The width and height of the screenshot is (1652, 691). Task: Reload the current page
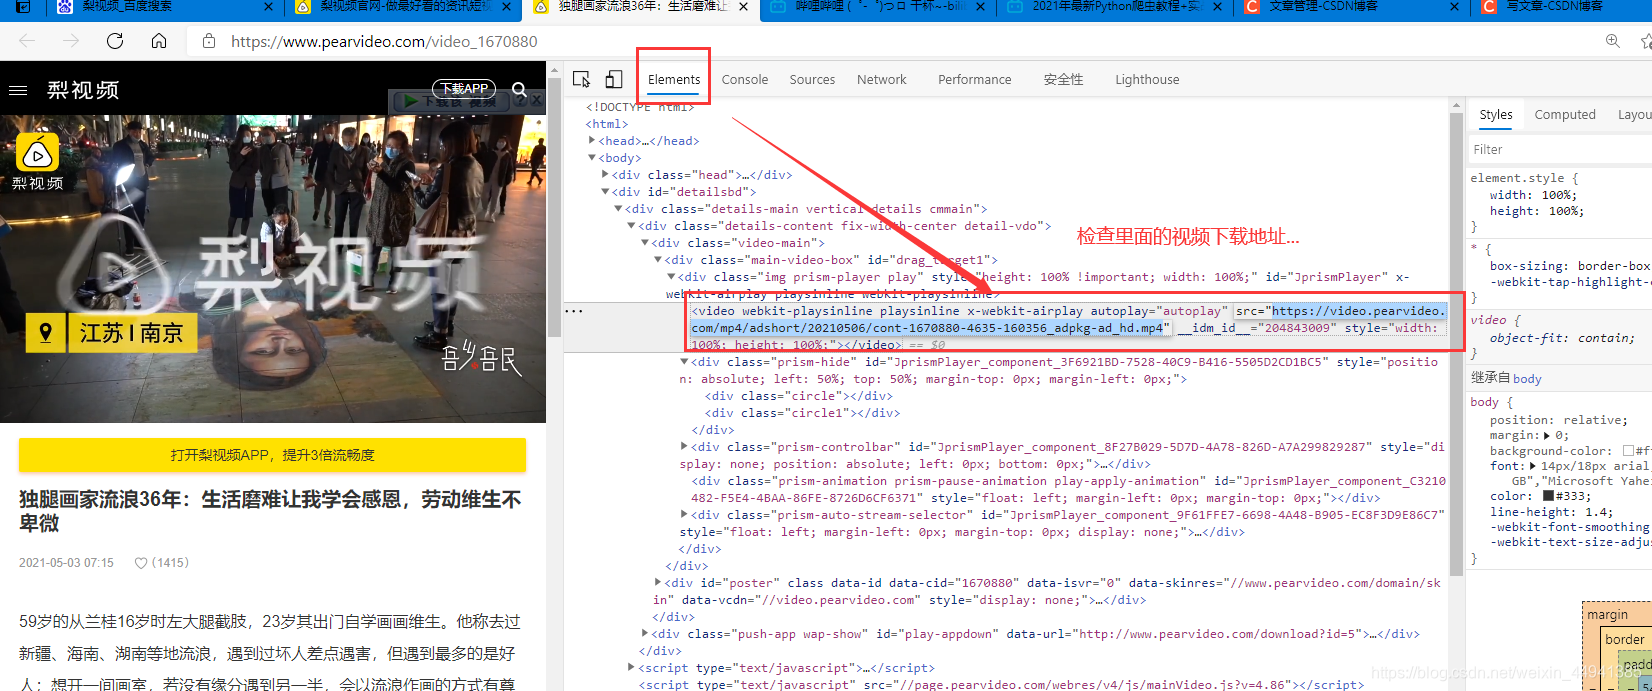coord(115,41)
